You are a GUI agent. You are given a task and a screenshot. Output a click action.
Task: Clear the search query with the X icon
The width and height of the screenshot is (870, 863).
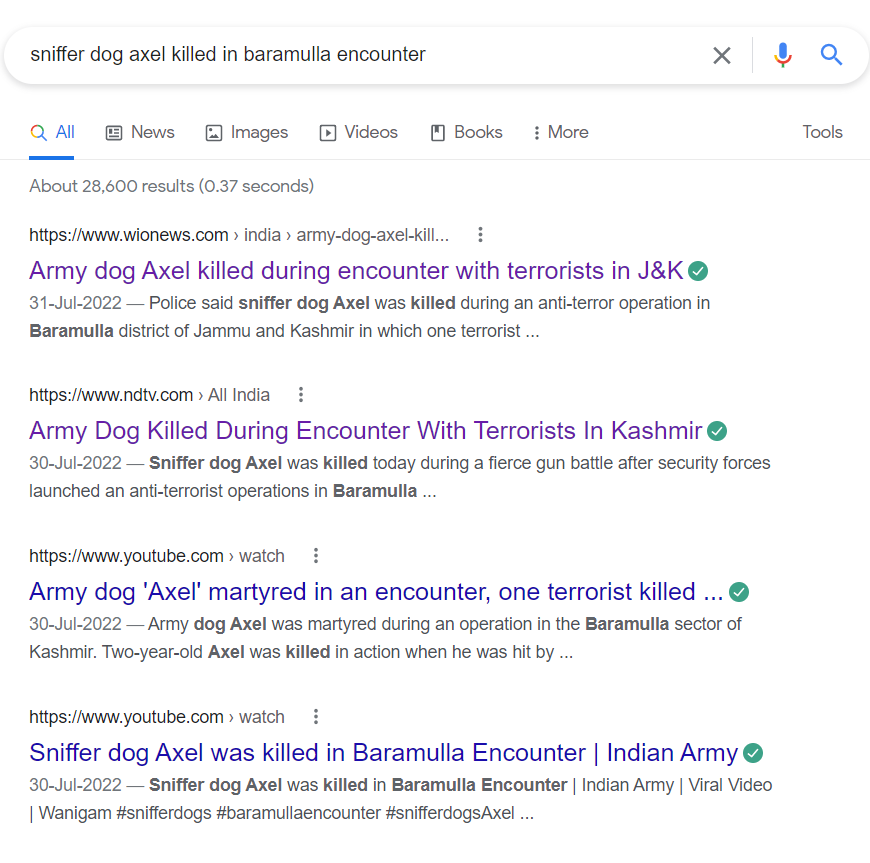click(722, 56)
